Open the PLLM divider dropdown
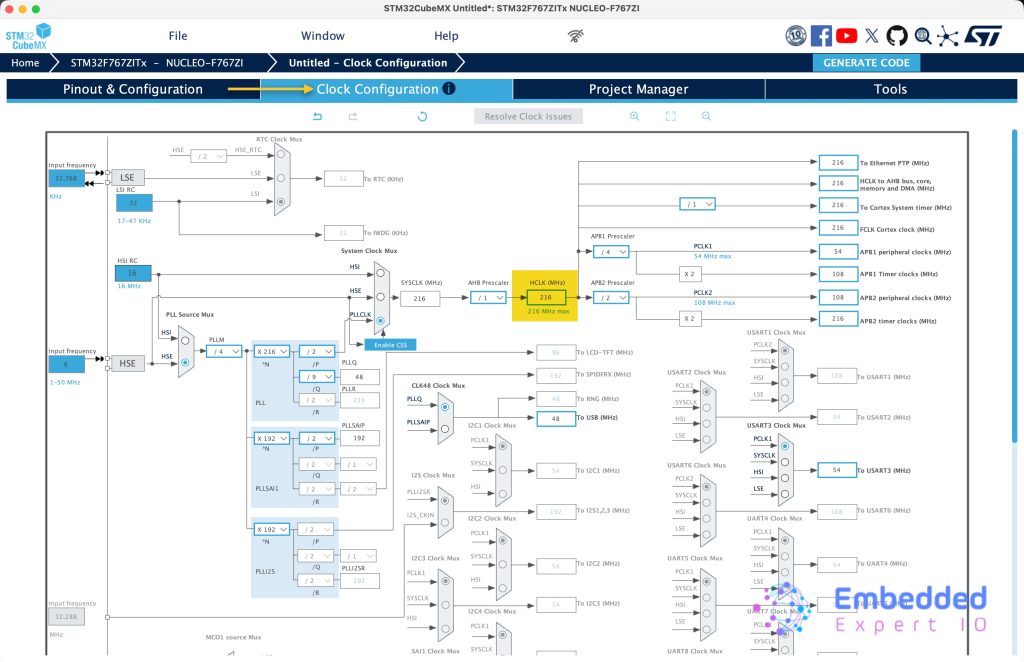This screenshot has width=1024, height=662. click(x=225, y=352)
